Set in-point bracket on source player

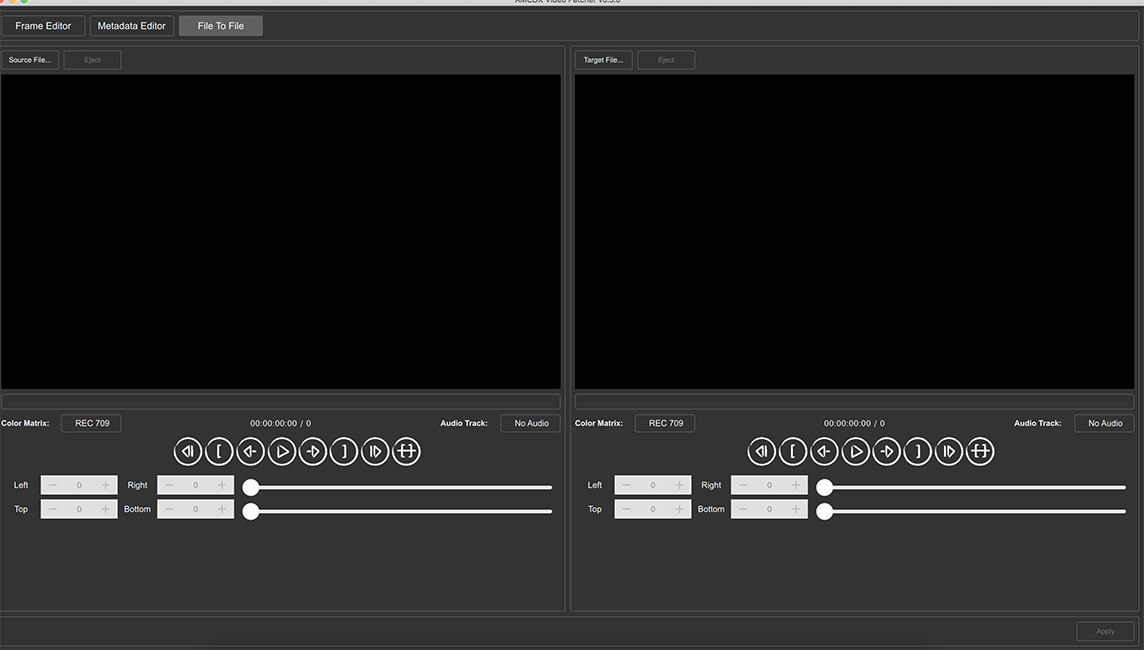(x=219, y=452)
